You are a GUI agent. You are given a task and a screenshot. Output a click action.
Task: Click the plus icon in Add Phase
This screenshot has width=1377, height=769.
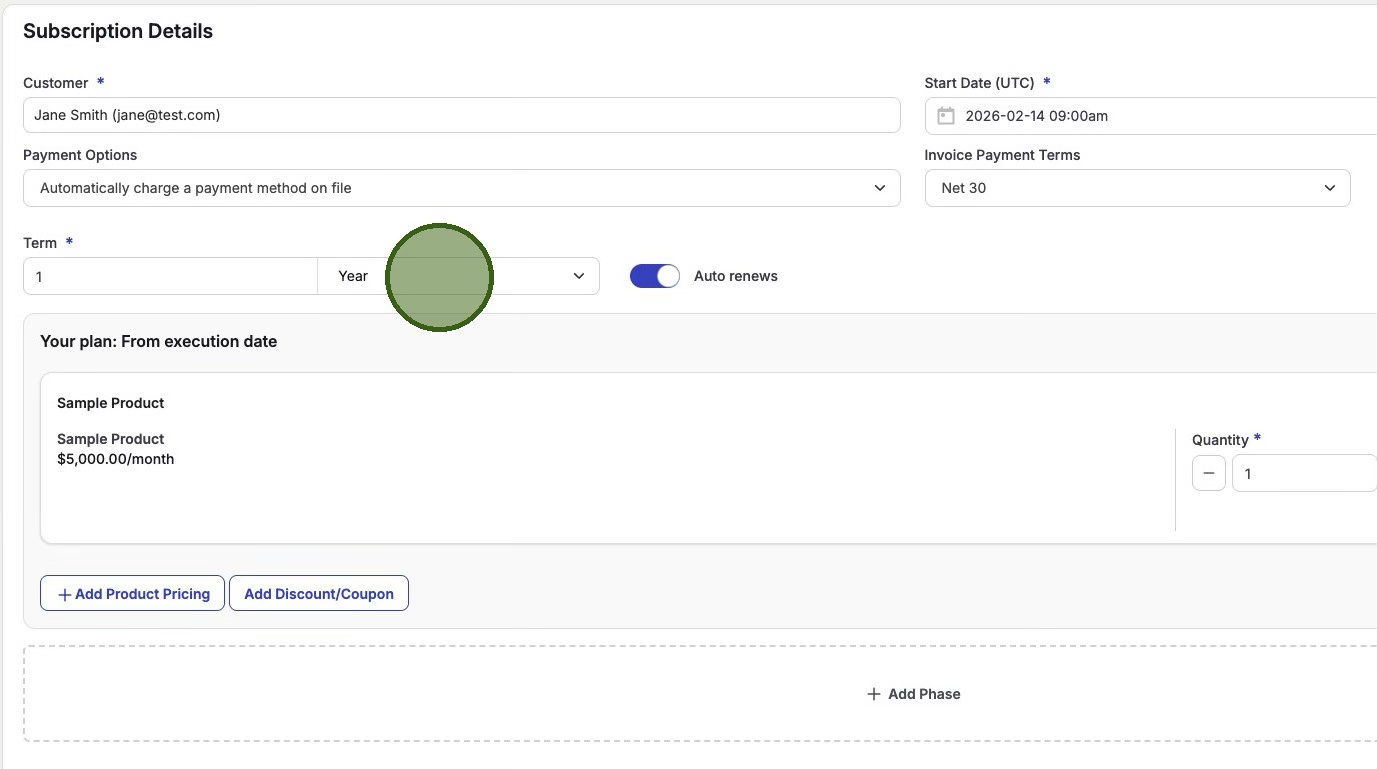[873, 694]
